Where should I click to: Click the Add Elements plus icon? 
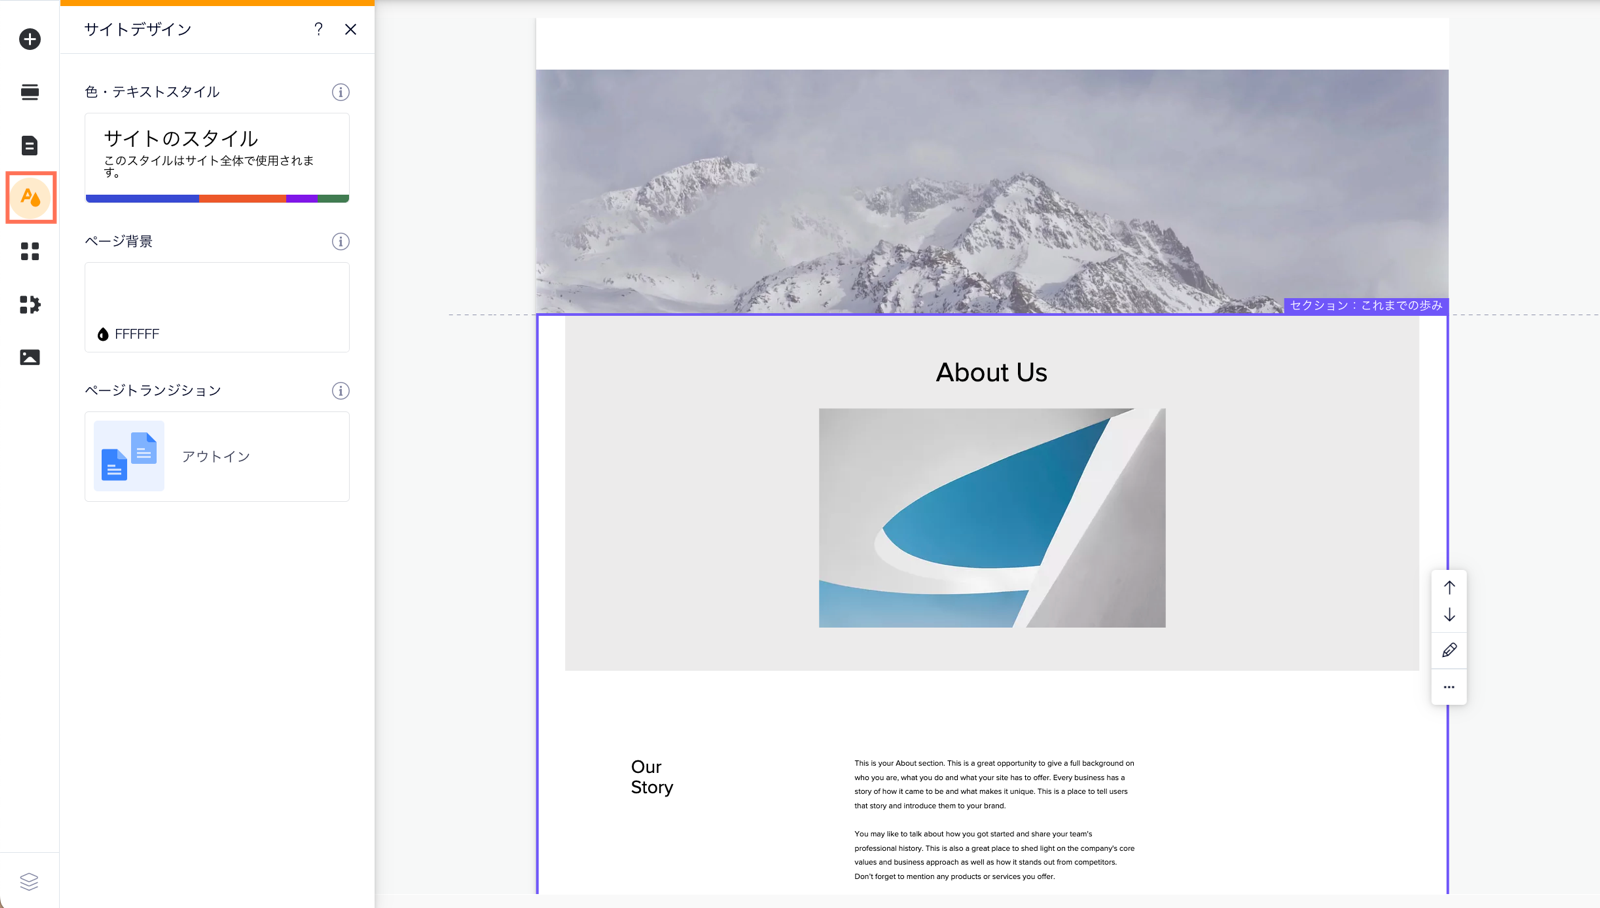pos(30,39)
